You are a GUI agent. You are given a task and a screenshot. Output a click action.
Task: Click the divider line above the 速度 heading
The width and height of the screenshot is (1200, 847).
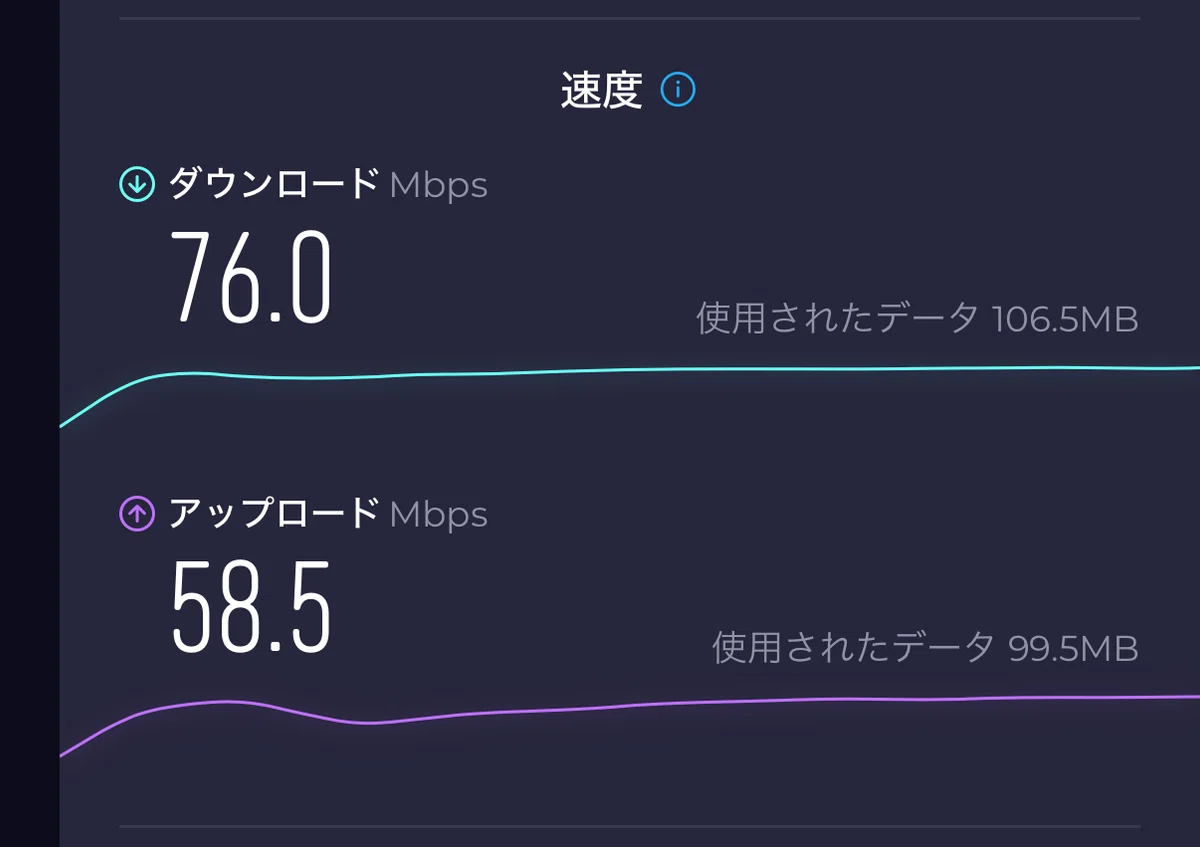click(x=630, y=18)
